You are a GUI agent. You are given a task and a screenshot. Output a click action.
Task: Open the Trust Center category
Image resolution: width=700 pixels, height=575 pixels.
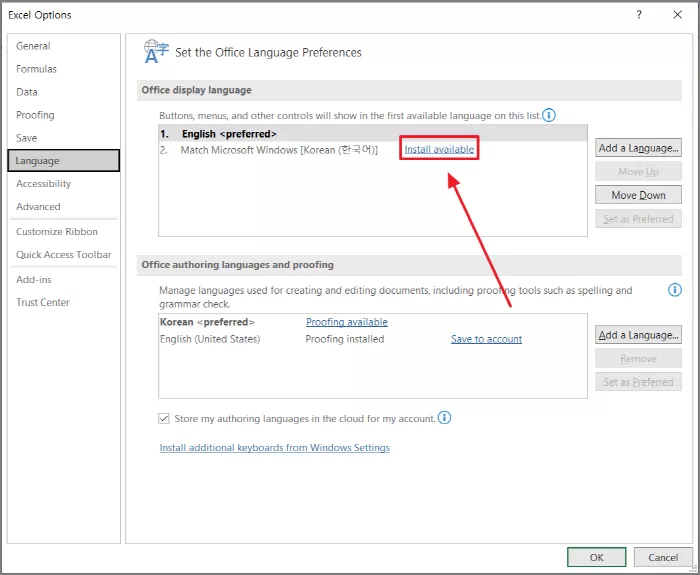[63, 302]
